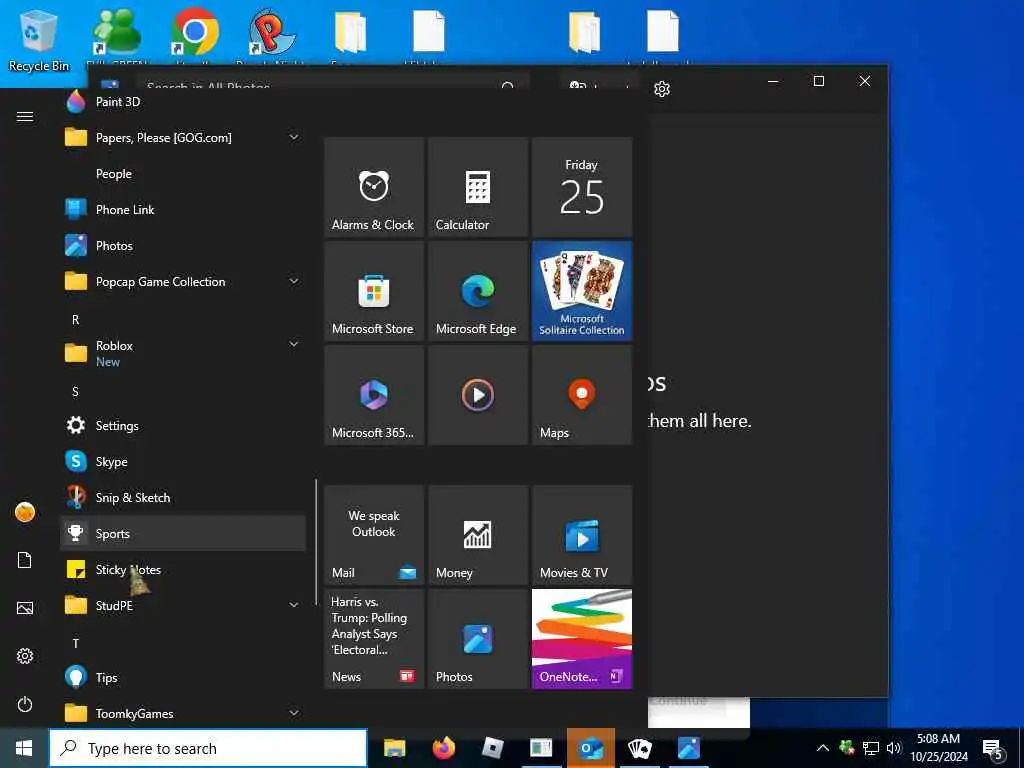This screenshot has width=1024, height=768.
Task: Open Settings gear in Start sidebar
Action: (x=25, y=656)
